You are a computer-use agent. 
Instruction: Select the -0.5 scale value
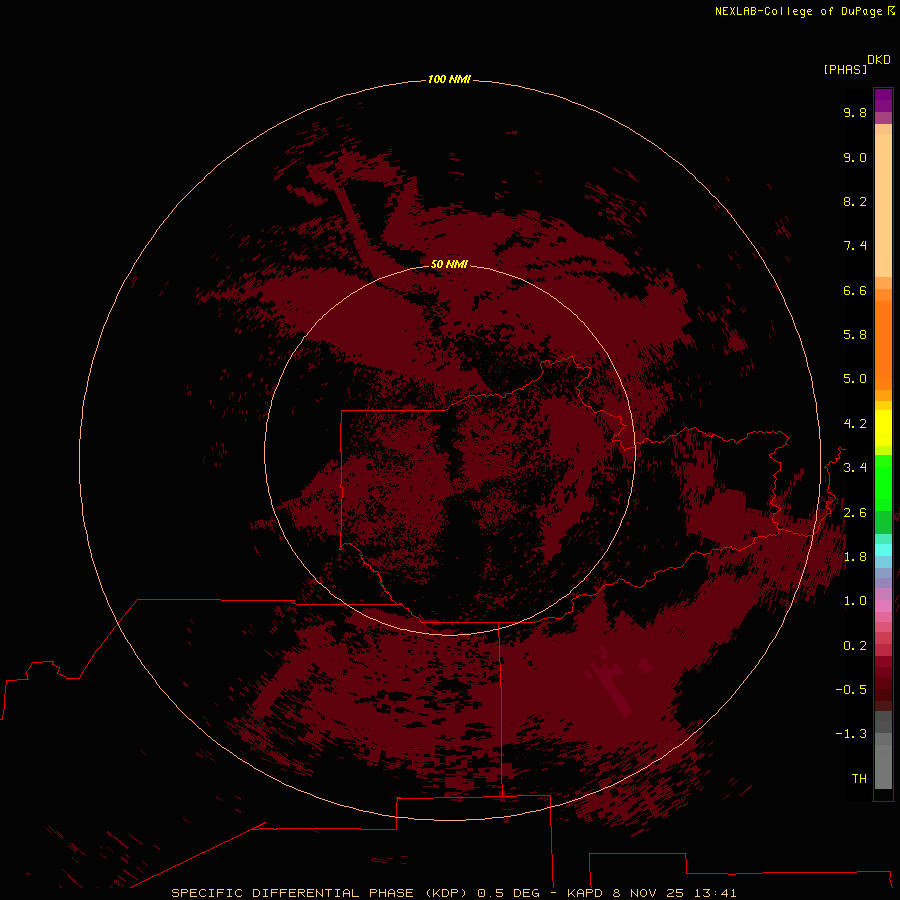point(851,690)
